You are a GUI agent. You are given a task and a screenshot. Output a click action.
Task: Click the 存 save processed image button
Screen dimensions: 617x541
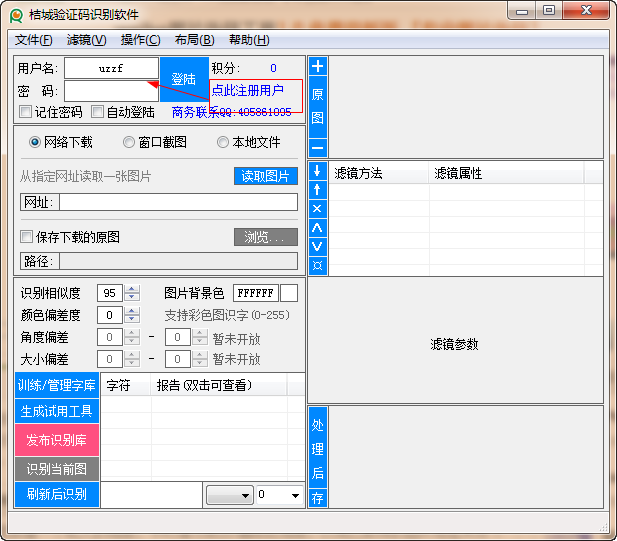tap(318, 499)
